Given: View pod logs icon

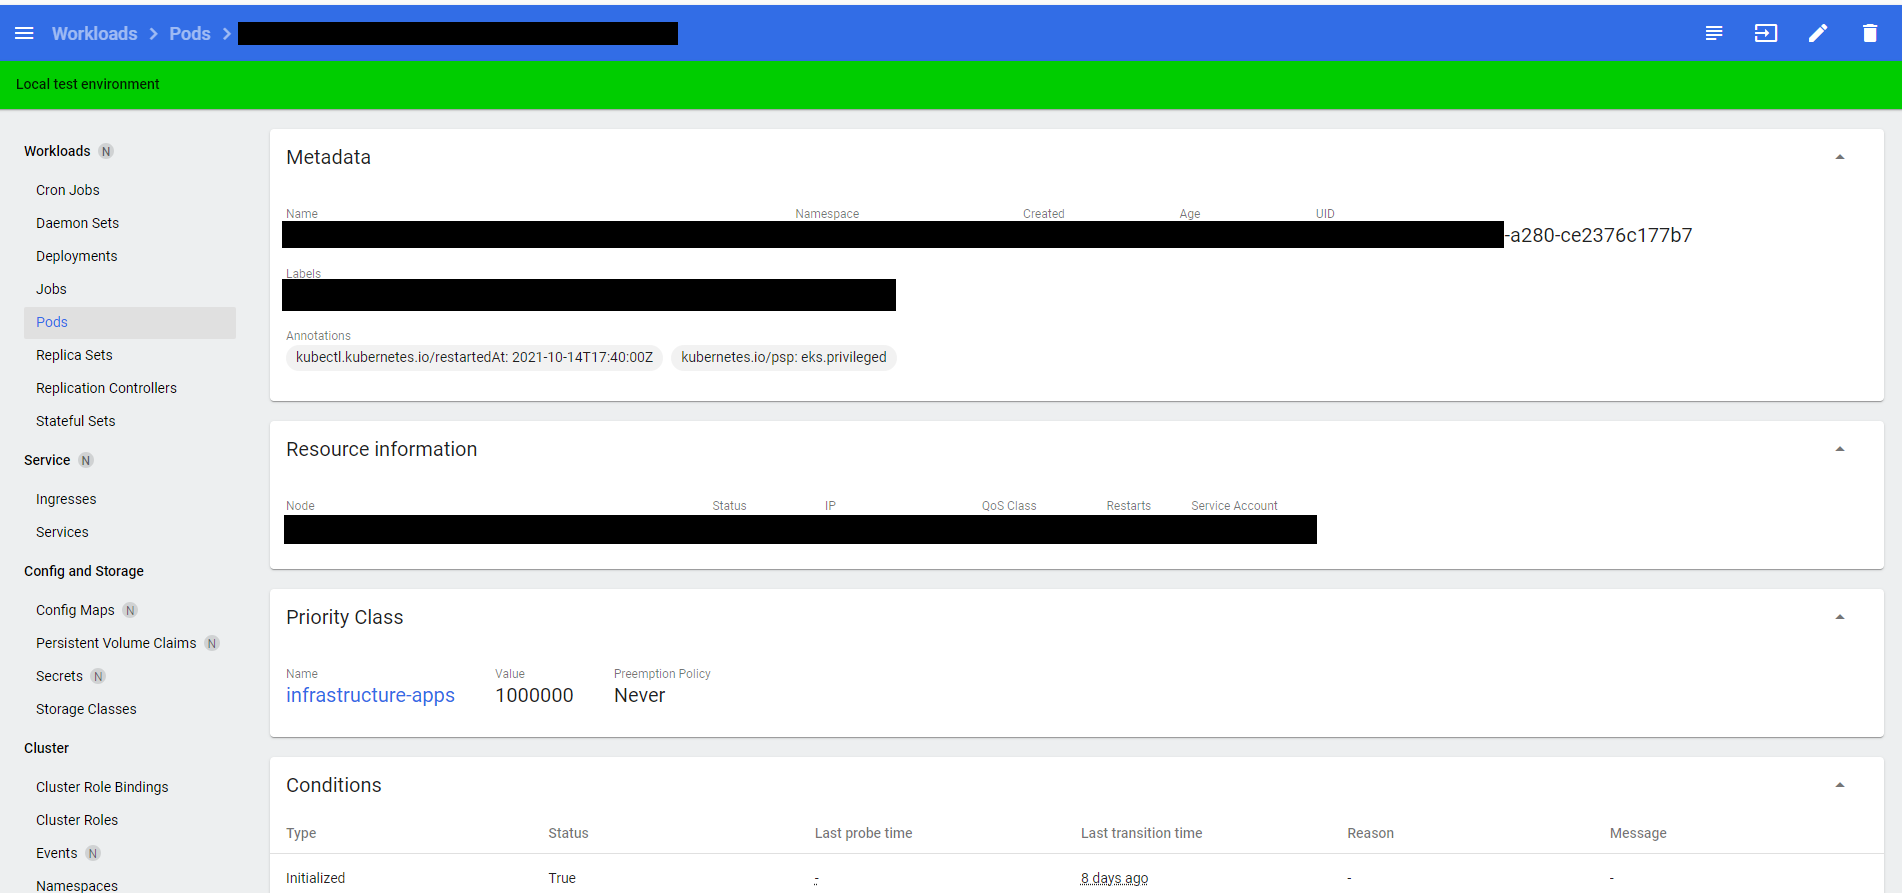Looking at the screenshot, I should [x=1714, y=33].
